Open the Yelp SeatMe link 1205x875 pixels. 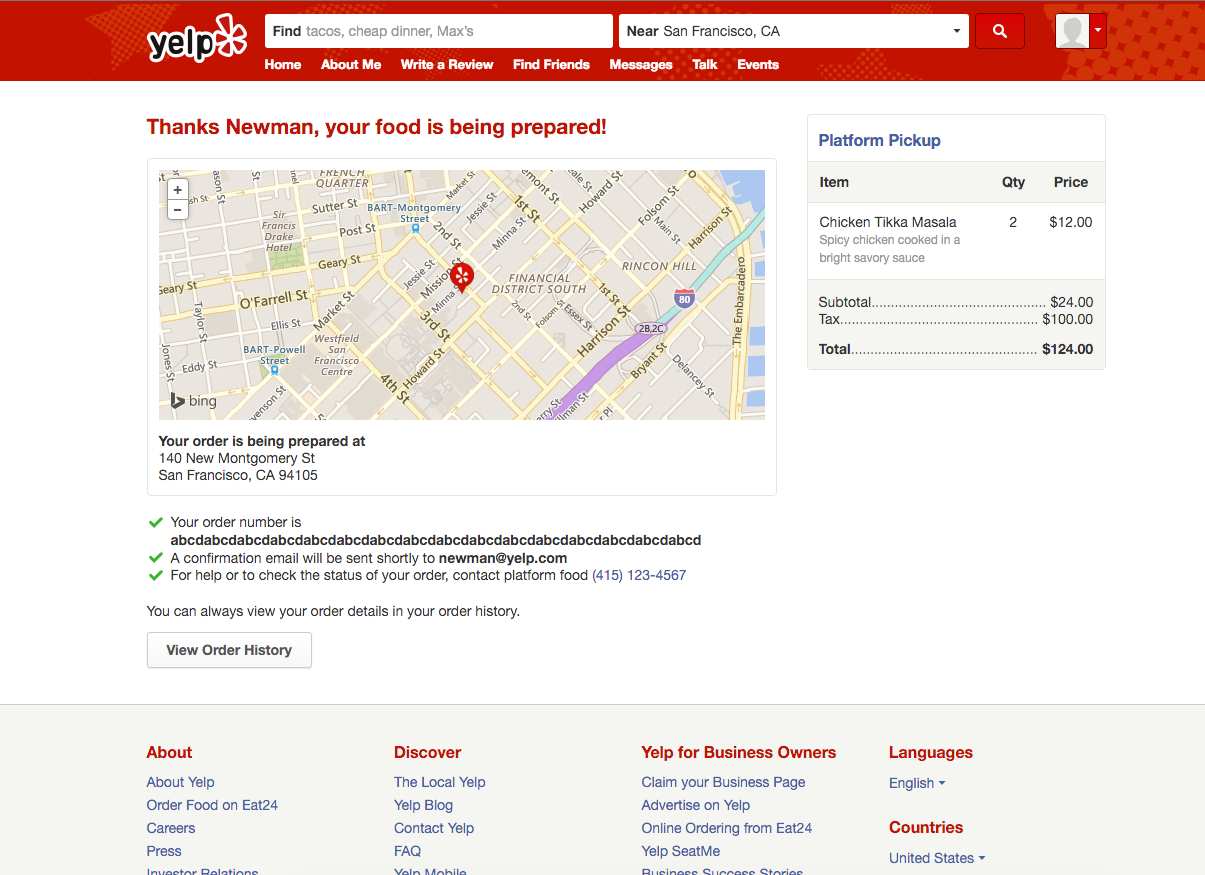click(x=681, y=851)
